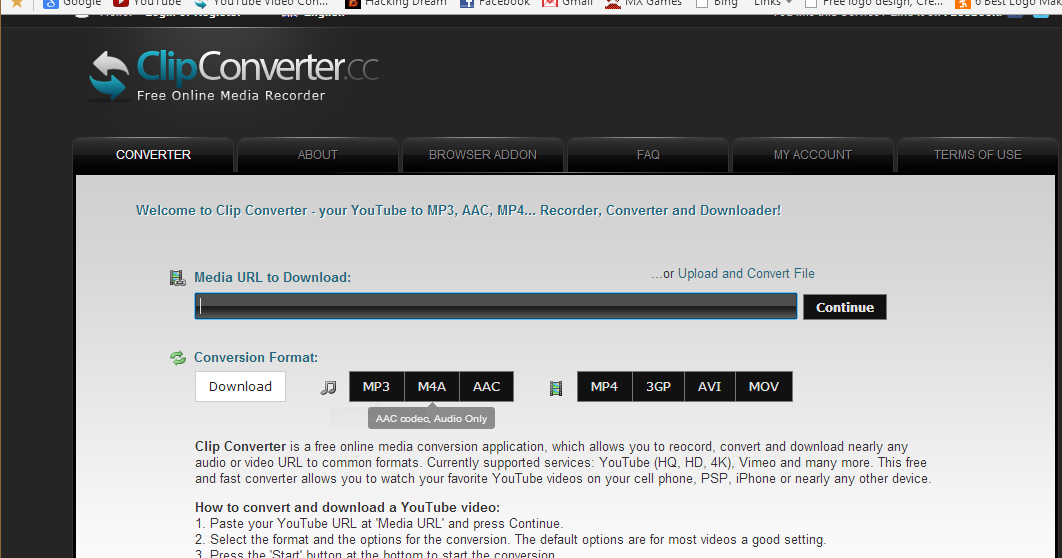Click the film strip video formats icon
1062x558 pixels.
[555, 388]
